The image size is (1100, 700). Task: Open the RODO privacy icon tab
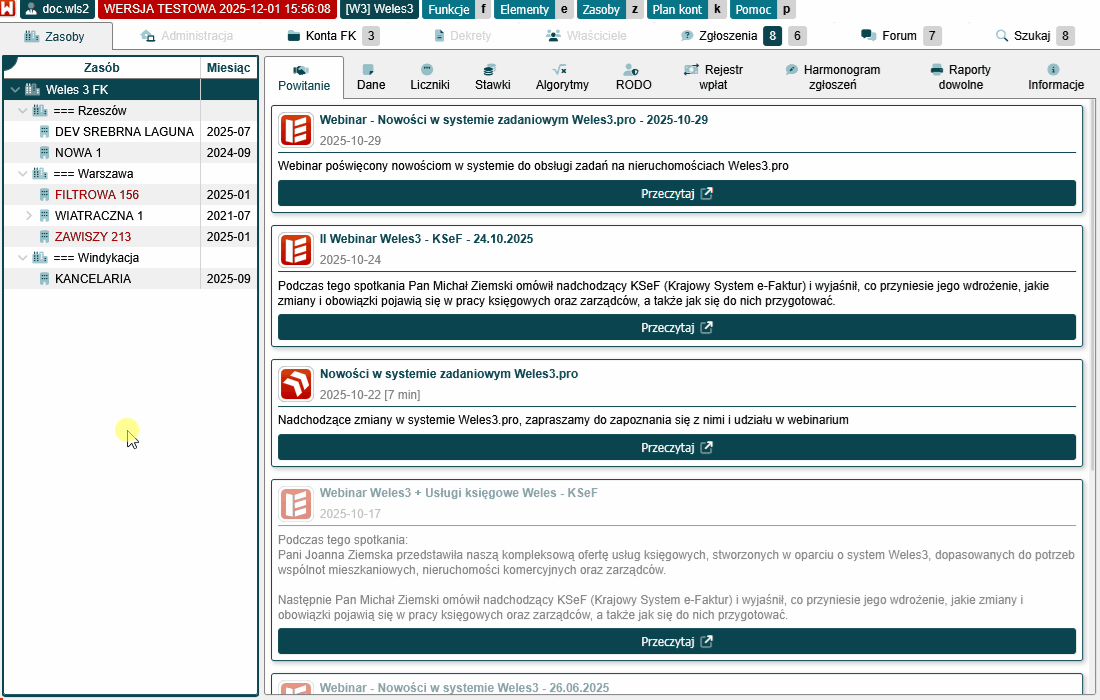[633, 77]
